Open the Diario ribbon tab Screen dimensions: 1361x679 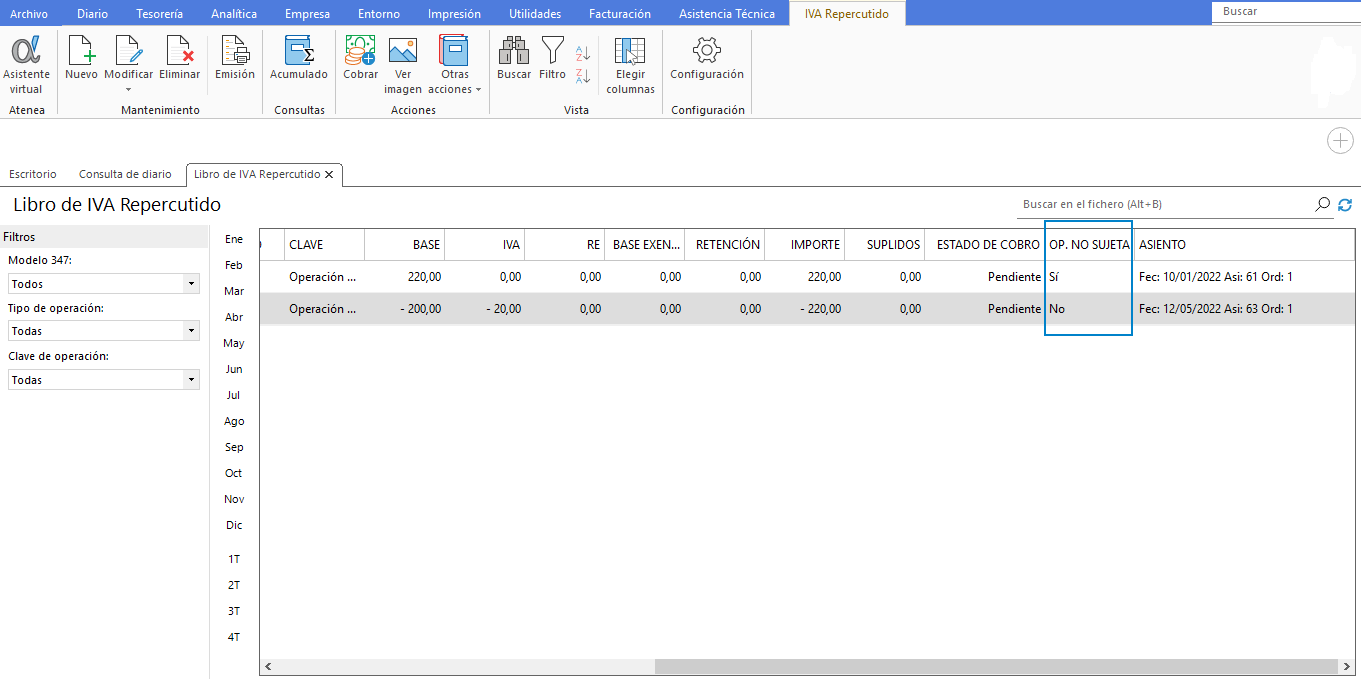92,14
